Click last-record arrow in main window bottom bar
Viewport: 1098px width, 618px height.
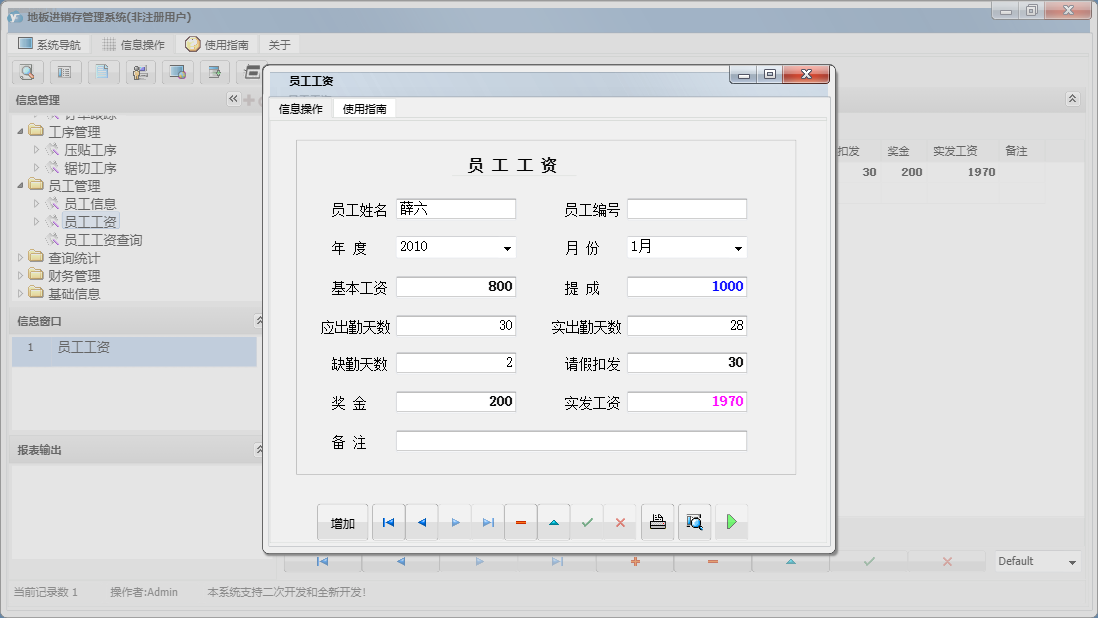point(557,561)
